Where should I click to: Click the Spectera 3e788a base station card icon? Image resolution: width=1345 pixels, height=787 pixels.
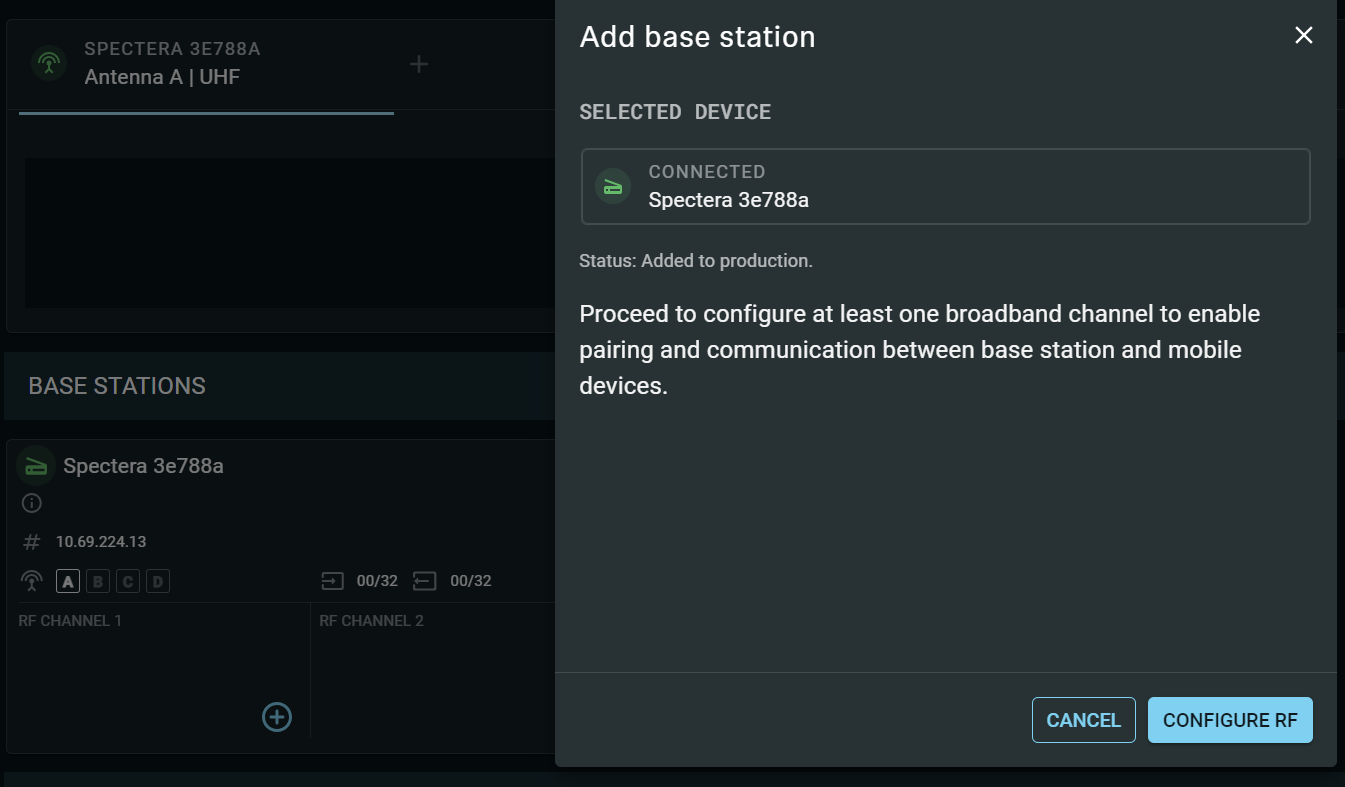[x=36, y=466]
